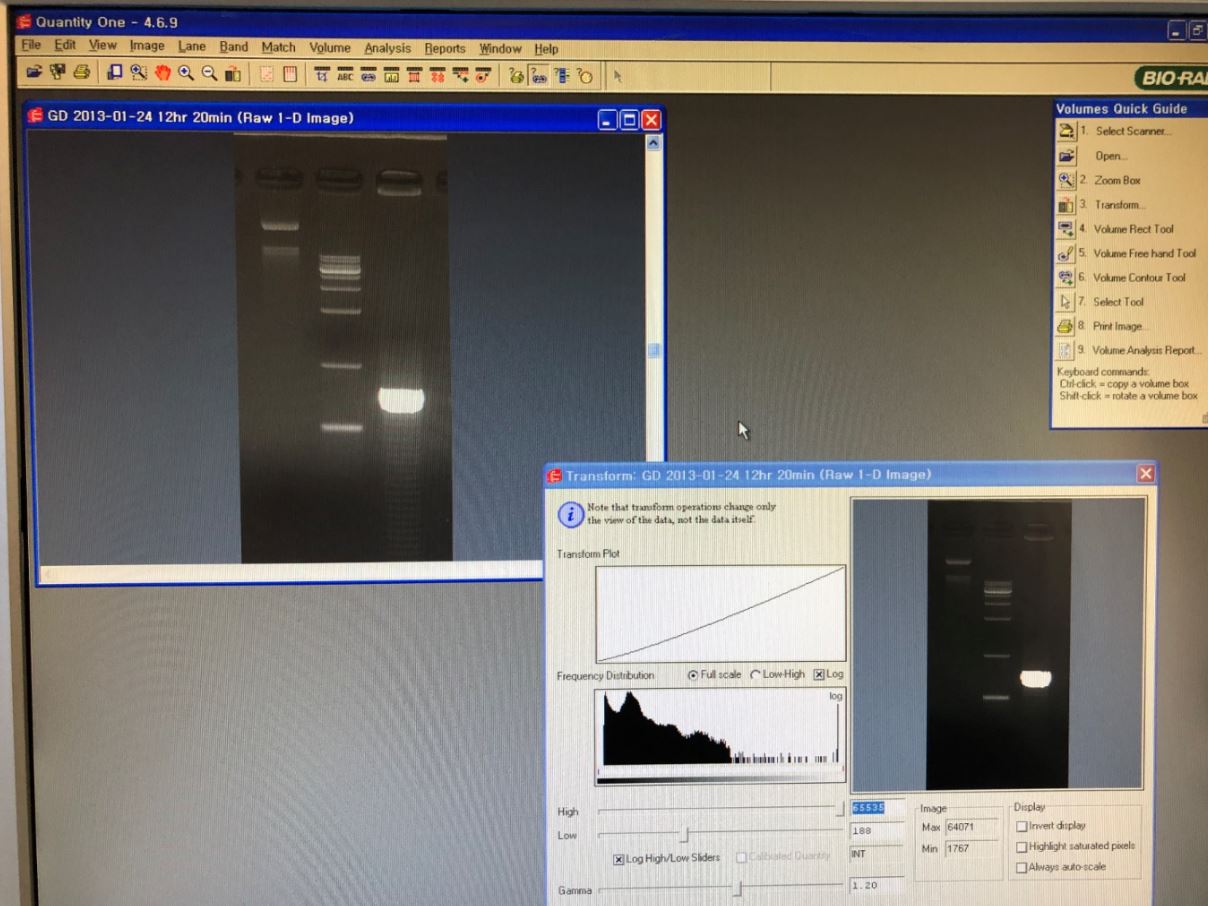Enable the Invert display checkbox
1208x906 pixels.
tap(1021, 826)
